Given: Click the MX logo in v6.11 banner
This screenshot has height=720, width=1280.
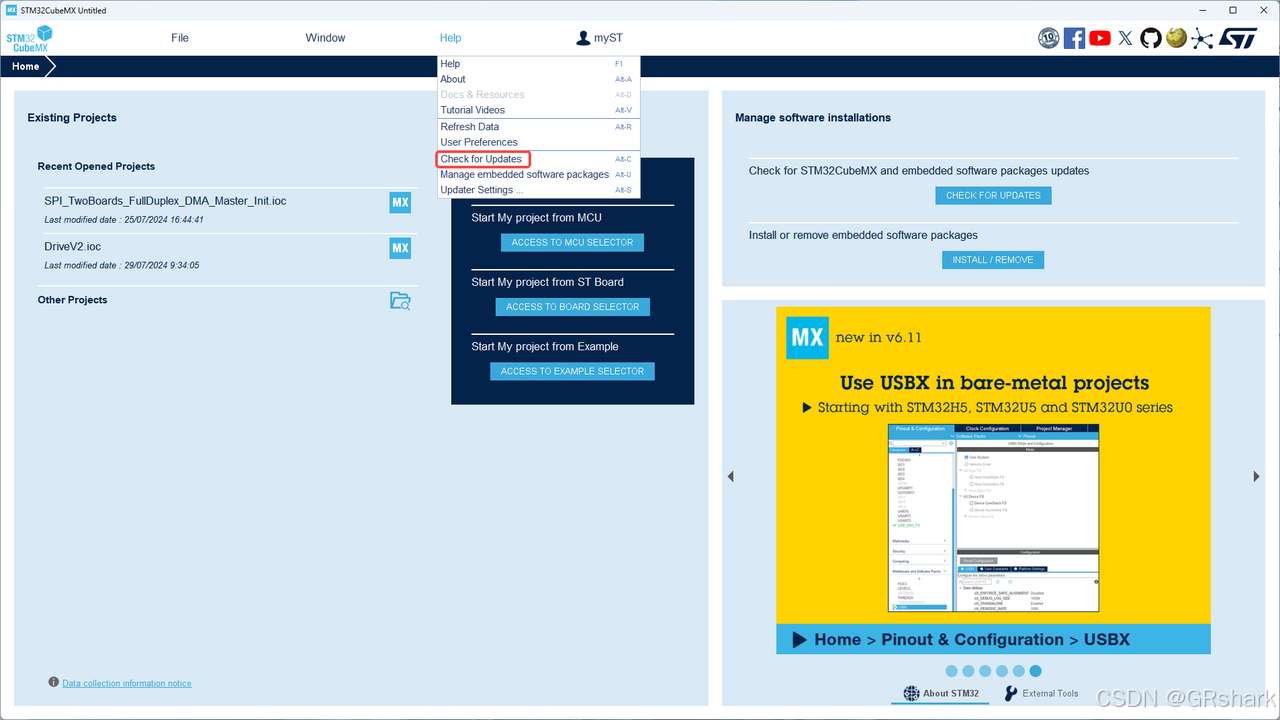Looking at the screenshot, I should point(807,337).
